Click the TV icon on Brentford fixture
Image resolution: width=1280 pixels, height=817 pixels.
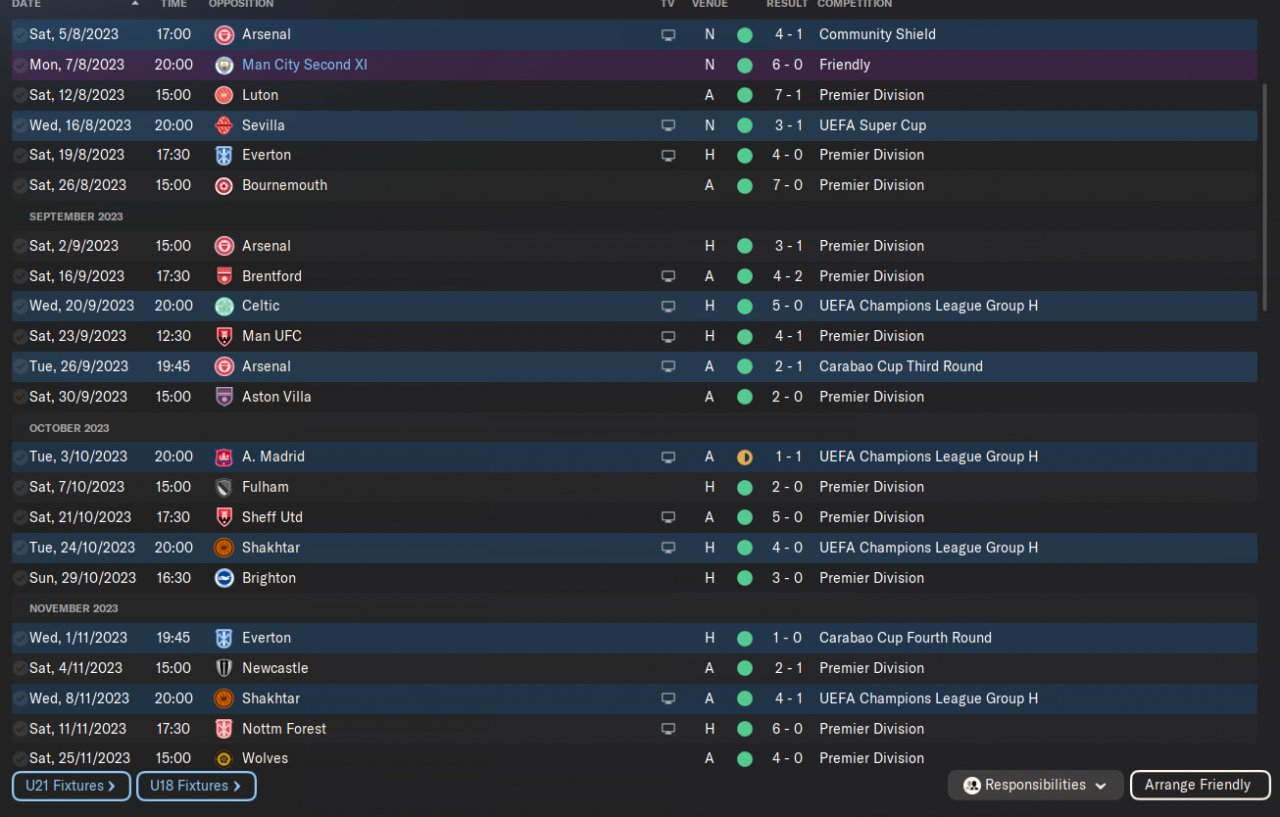tap(668, 276)
